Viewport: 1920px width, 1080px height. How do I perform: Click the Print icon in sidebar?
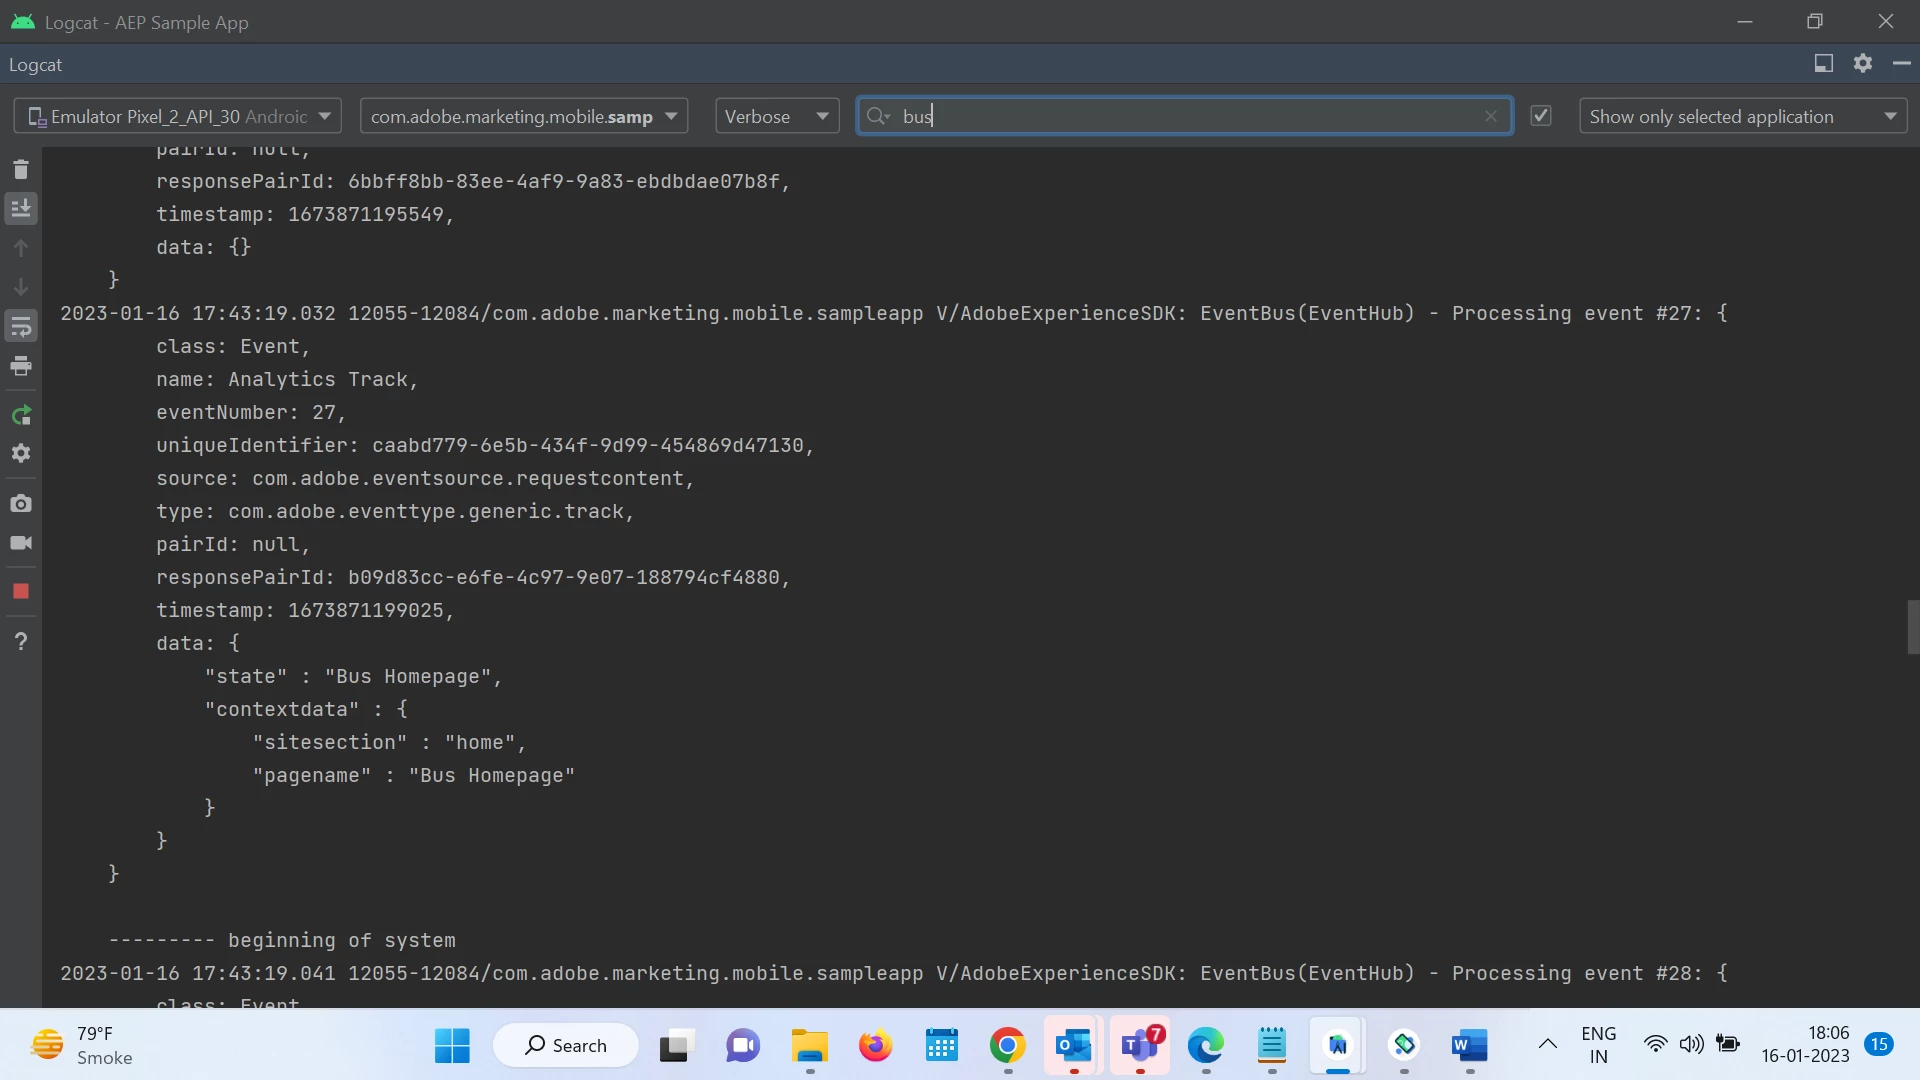(21, 366)
